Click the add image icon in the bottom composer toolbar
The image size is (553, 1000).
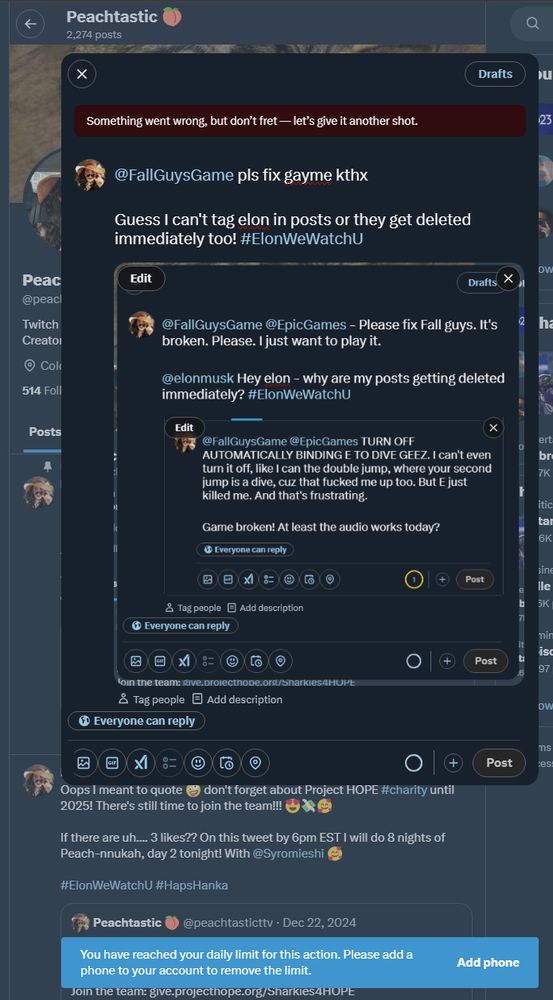(84, 763)
